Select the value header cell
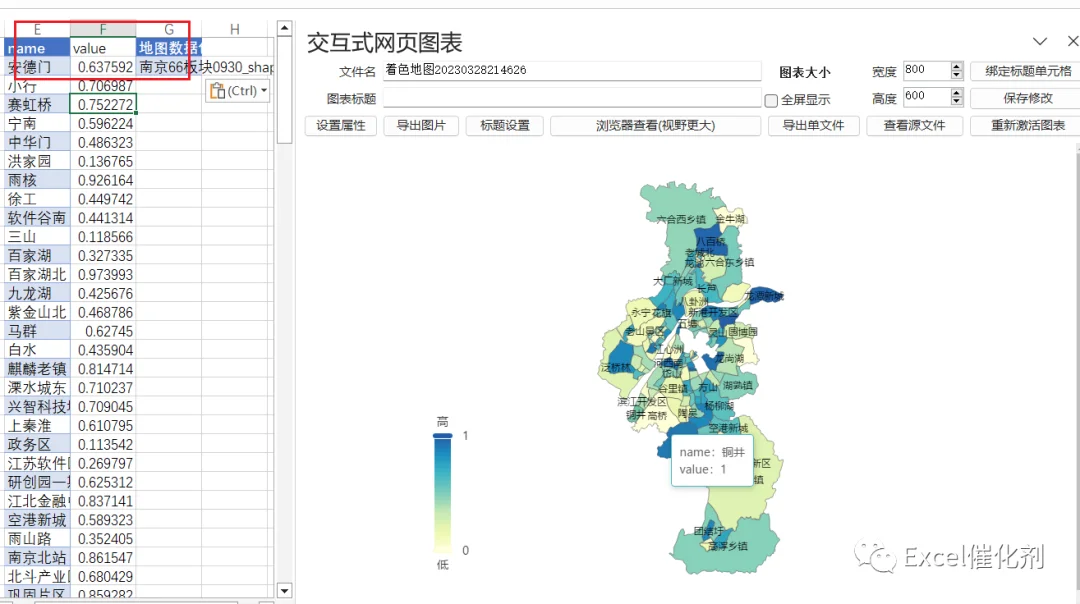Screen dimensions: 1080x604 pyautogui.click(x=103, y=48)
